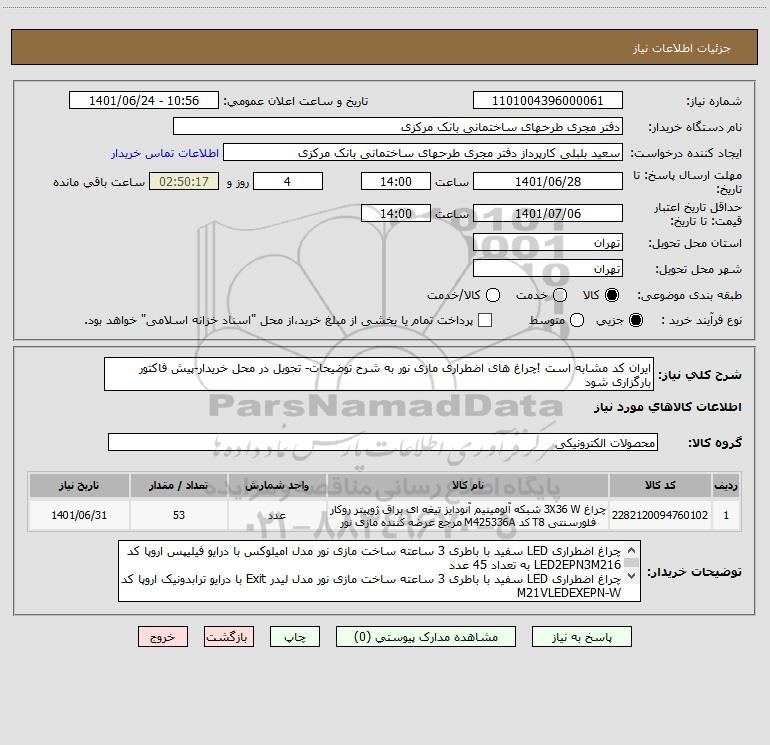Click the خروج exit button
770x745 pixels.
click(163, 637)
